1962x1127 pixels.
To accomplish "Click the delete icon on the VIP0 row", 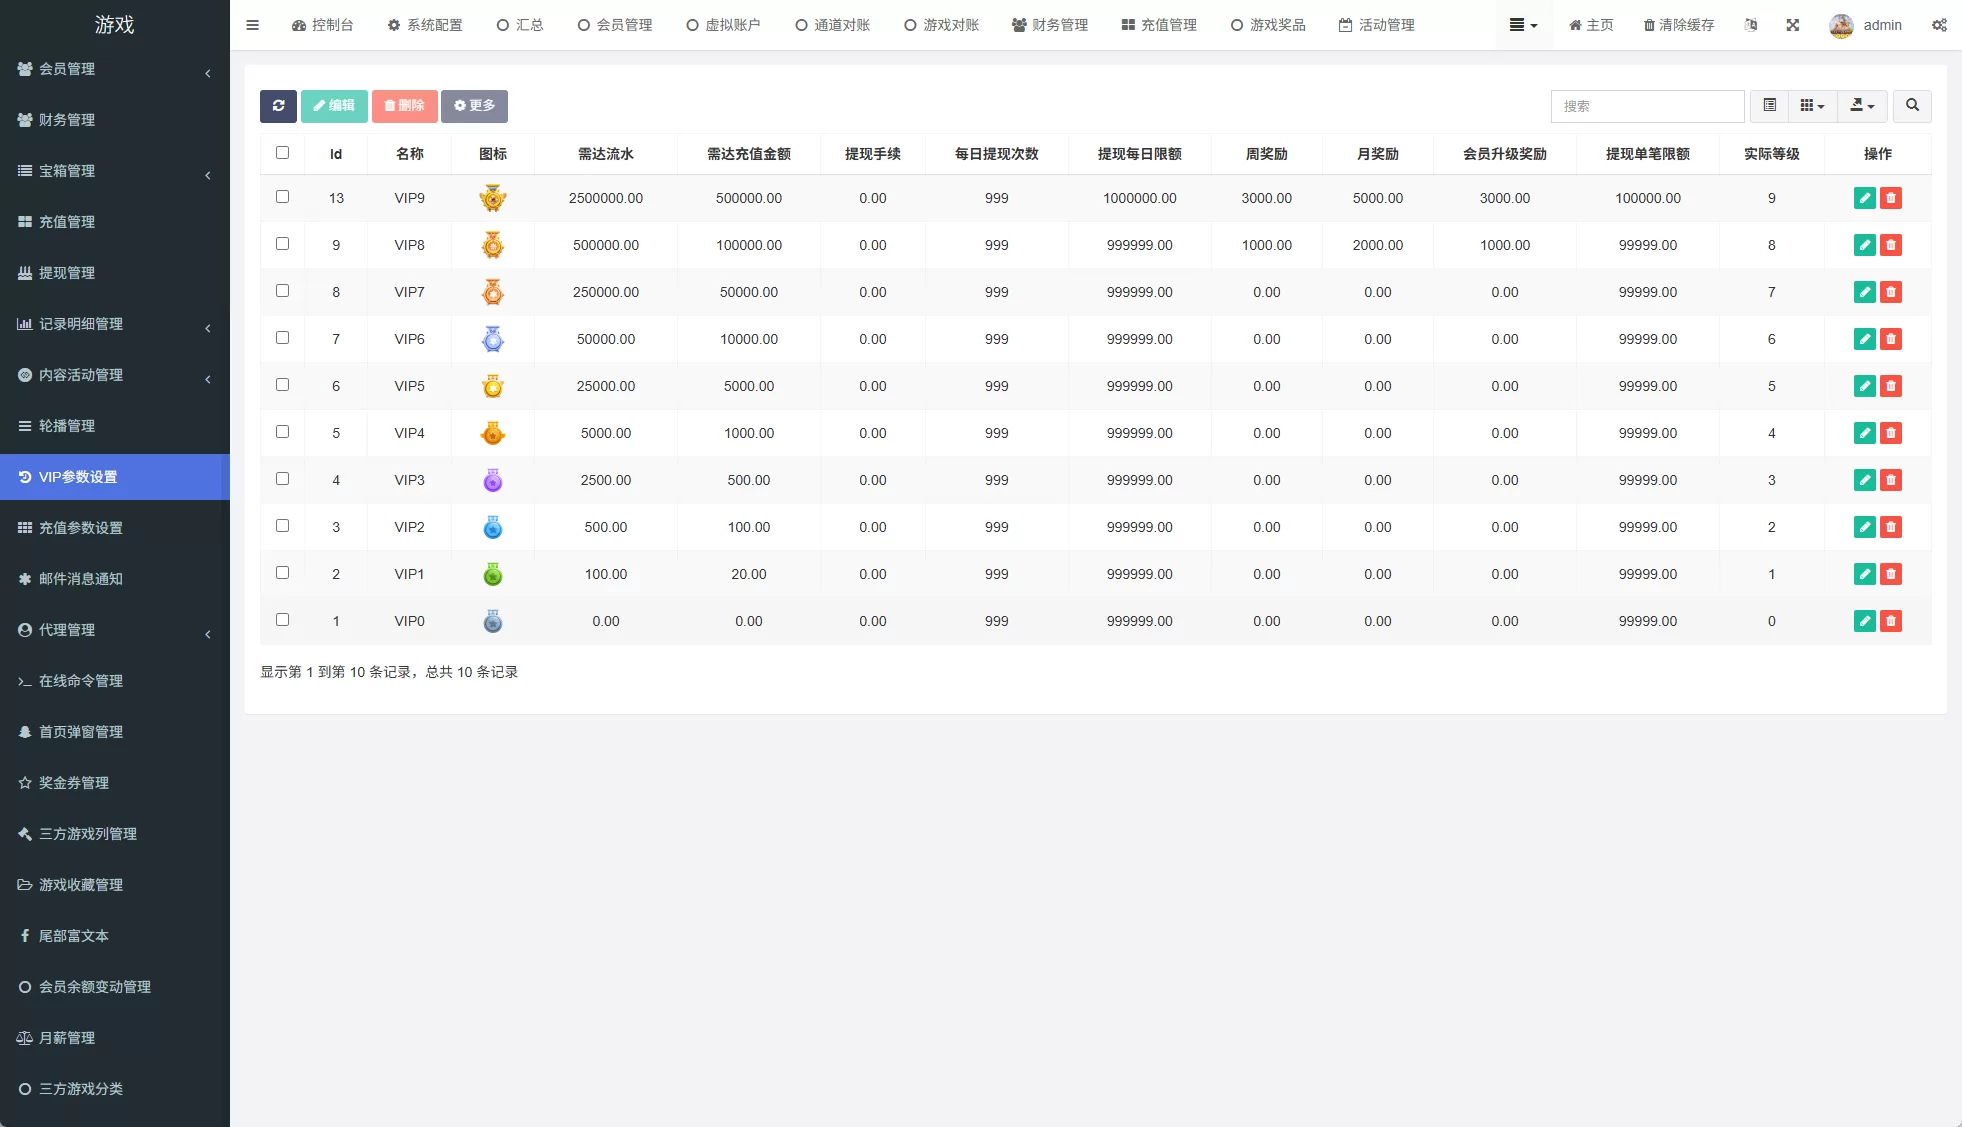I will 1891,621.
